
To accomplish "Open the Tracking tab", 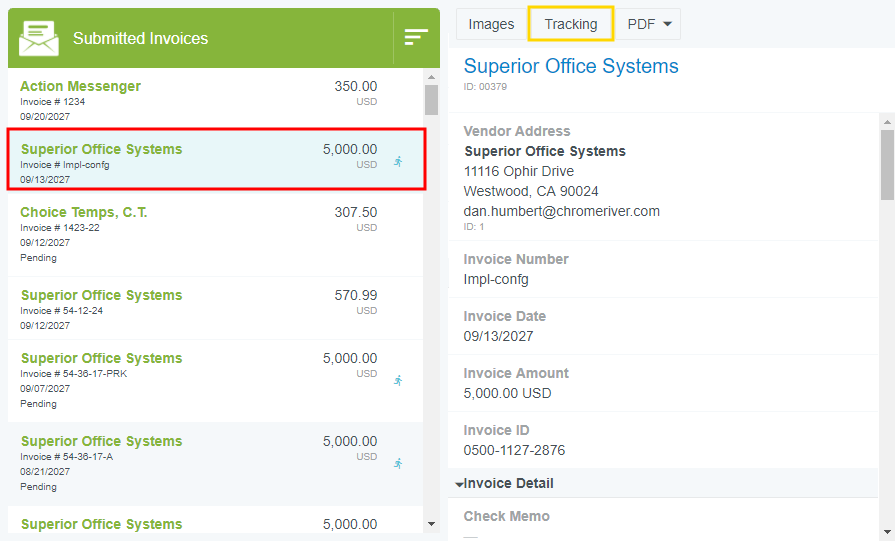I will 570,24.
